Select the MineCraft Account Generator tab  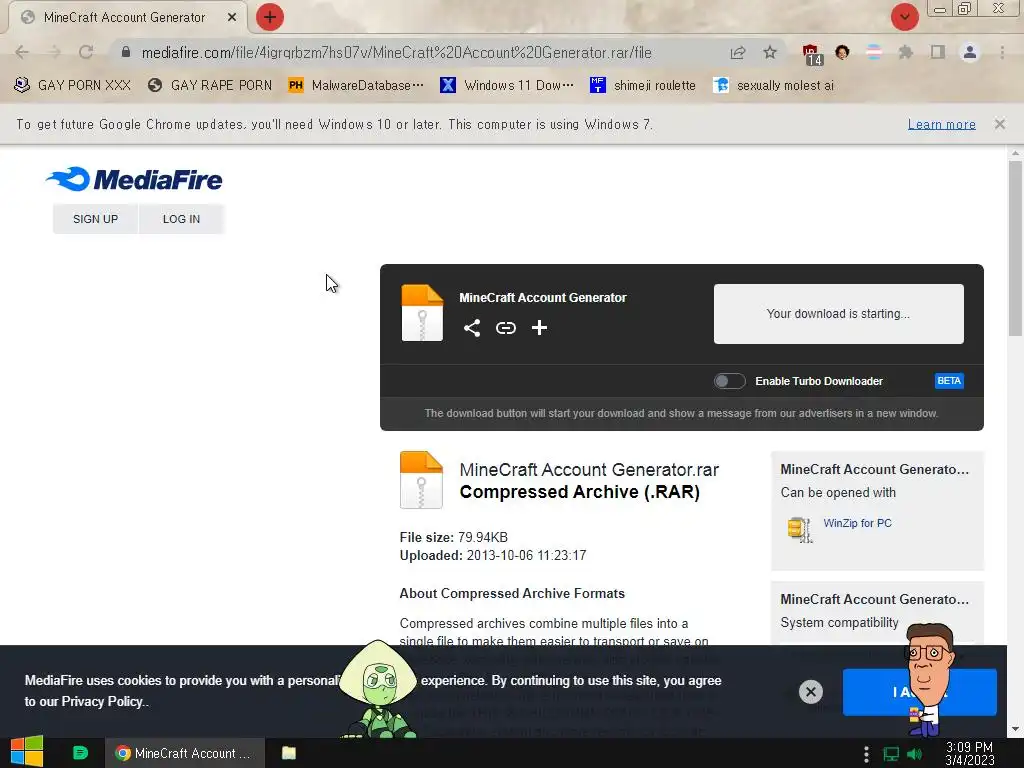point(124,18)
